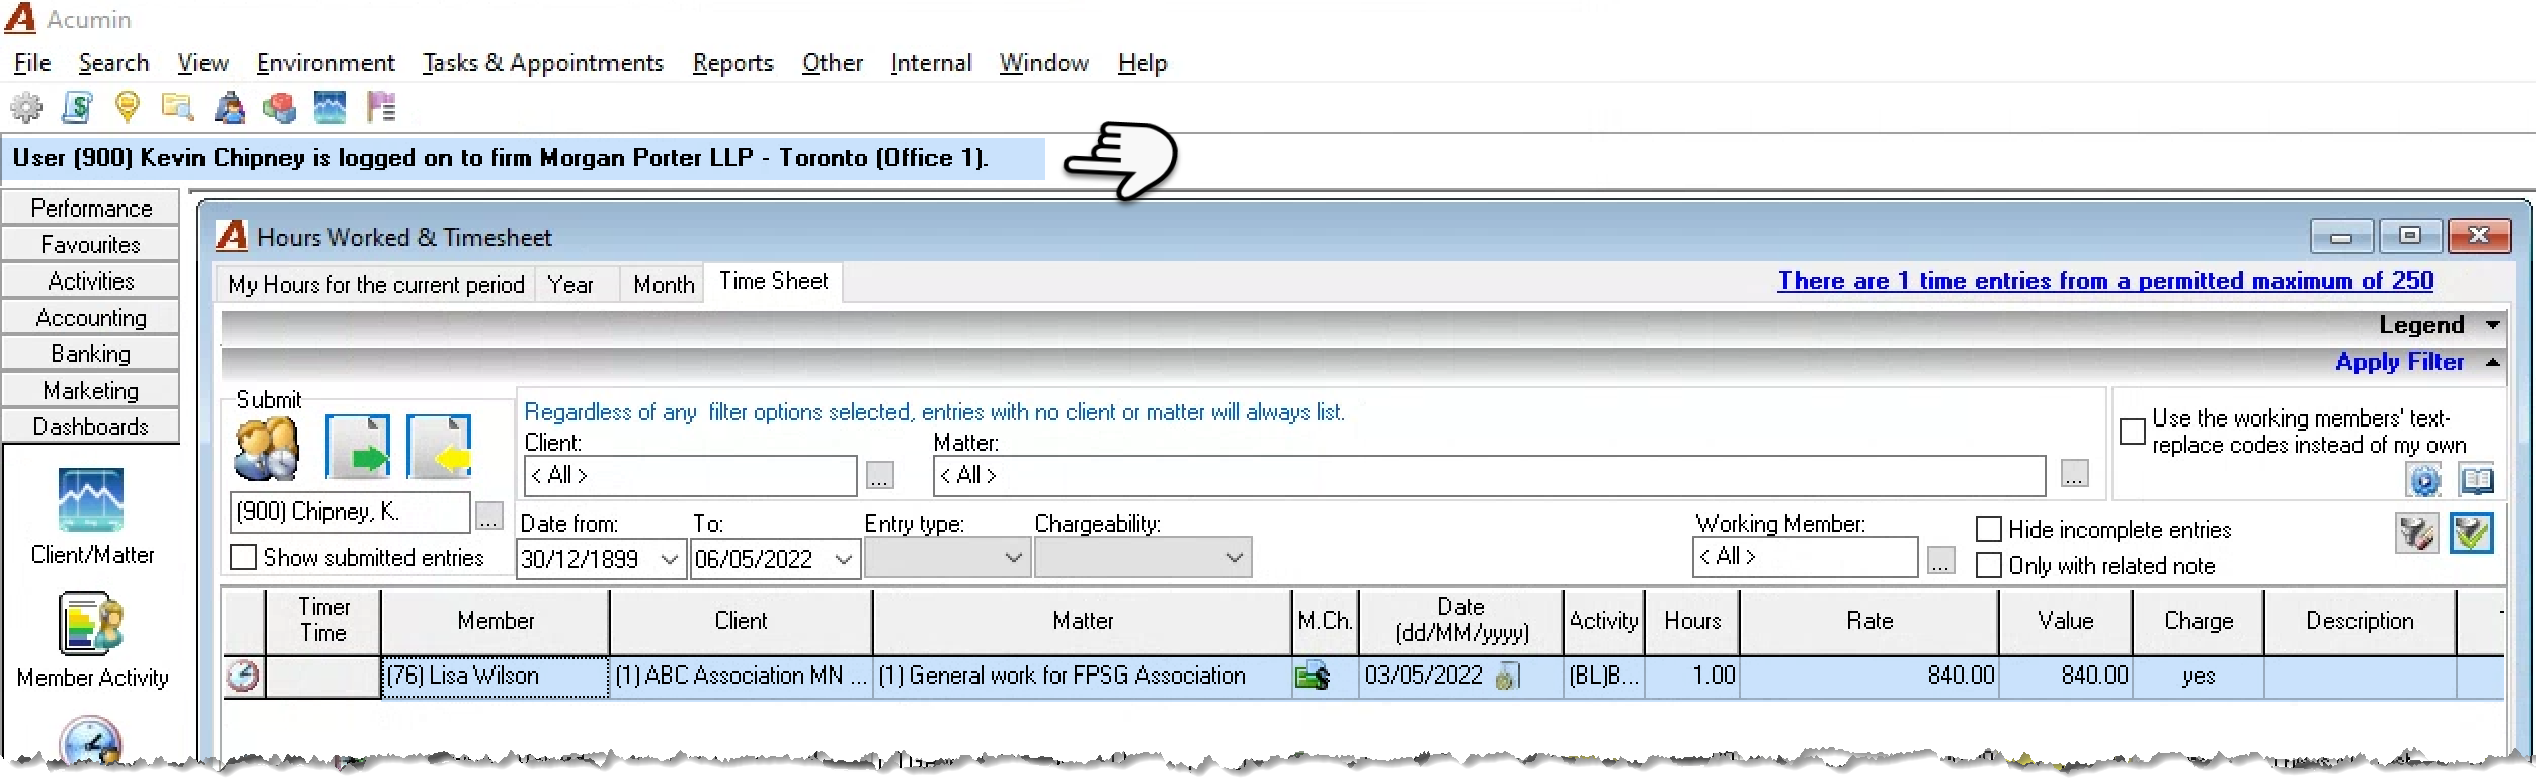Image resolution: width=2536 pixels, height=780 pixels.
Task: Click the clear filter funnel with eraser icon
Action: [x=2417, y=533]
